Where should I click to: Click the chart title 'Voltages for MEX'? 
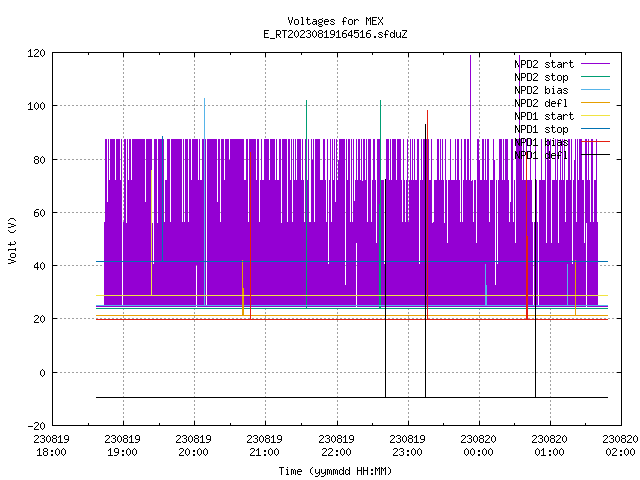pyautogui.click(x=335, y=21)
